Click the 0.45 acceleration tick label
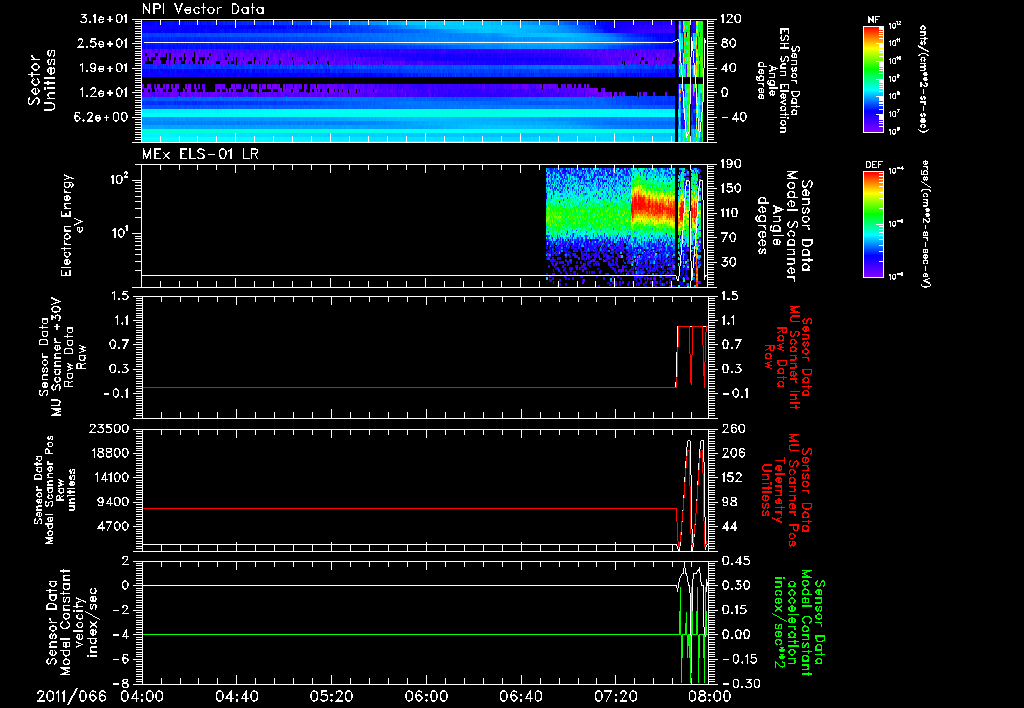Screen dimensions: 1024x708 (x=735, y=560)
